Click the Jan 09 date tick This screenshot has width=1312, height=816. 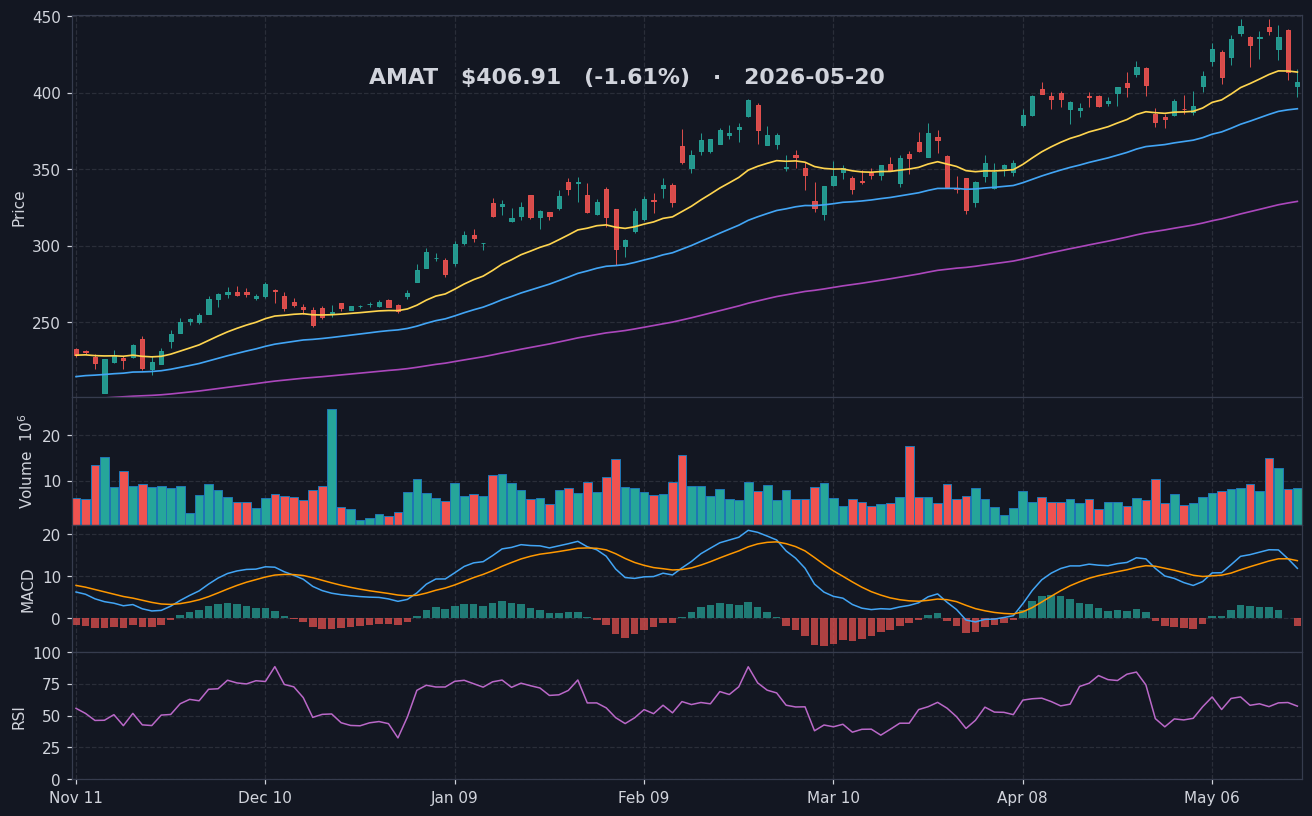tap(455, 798)
